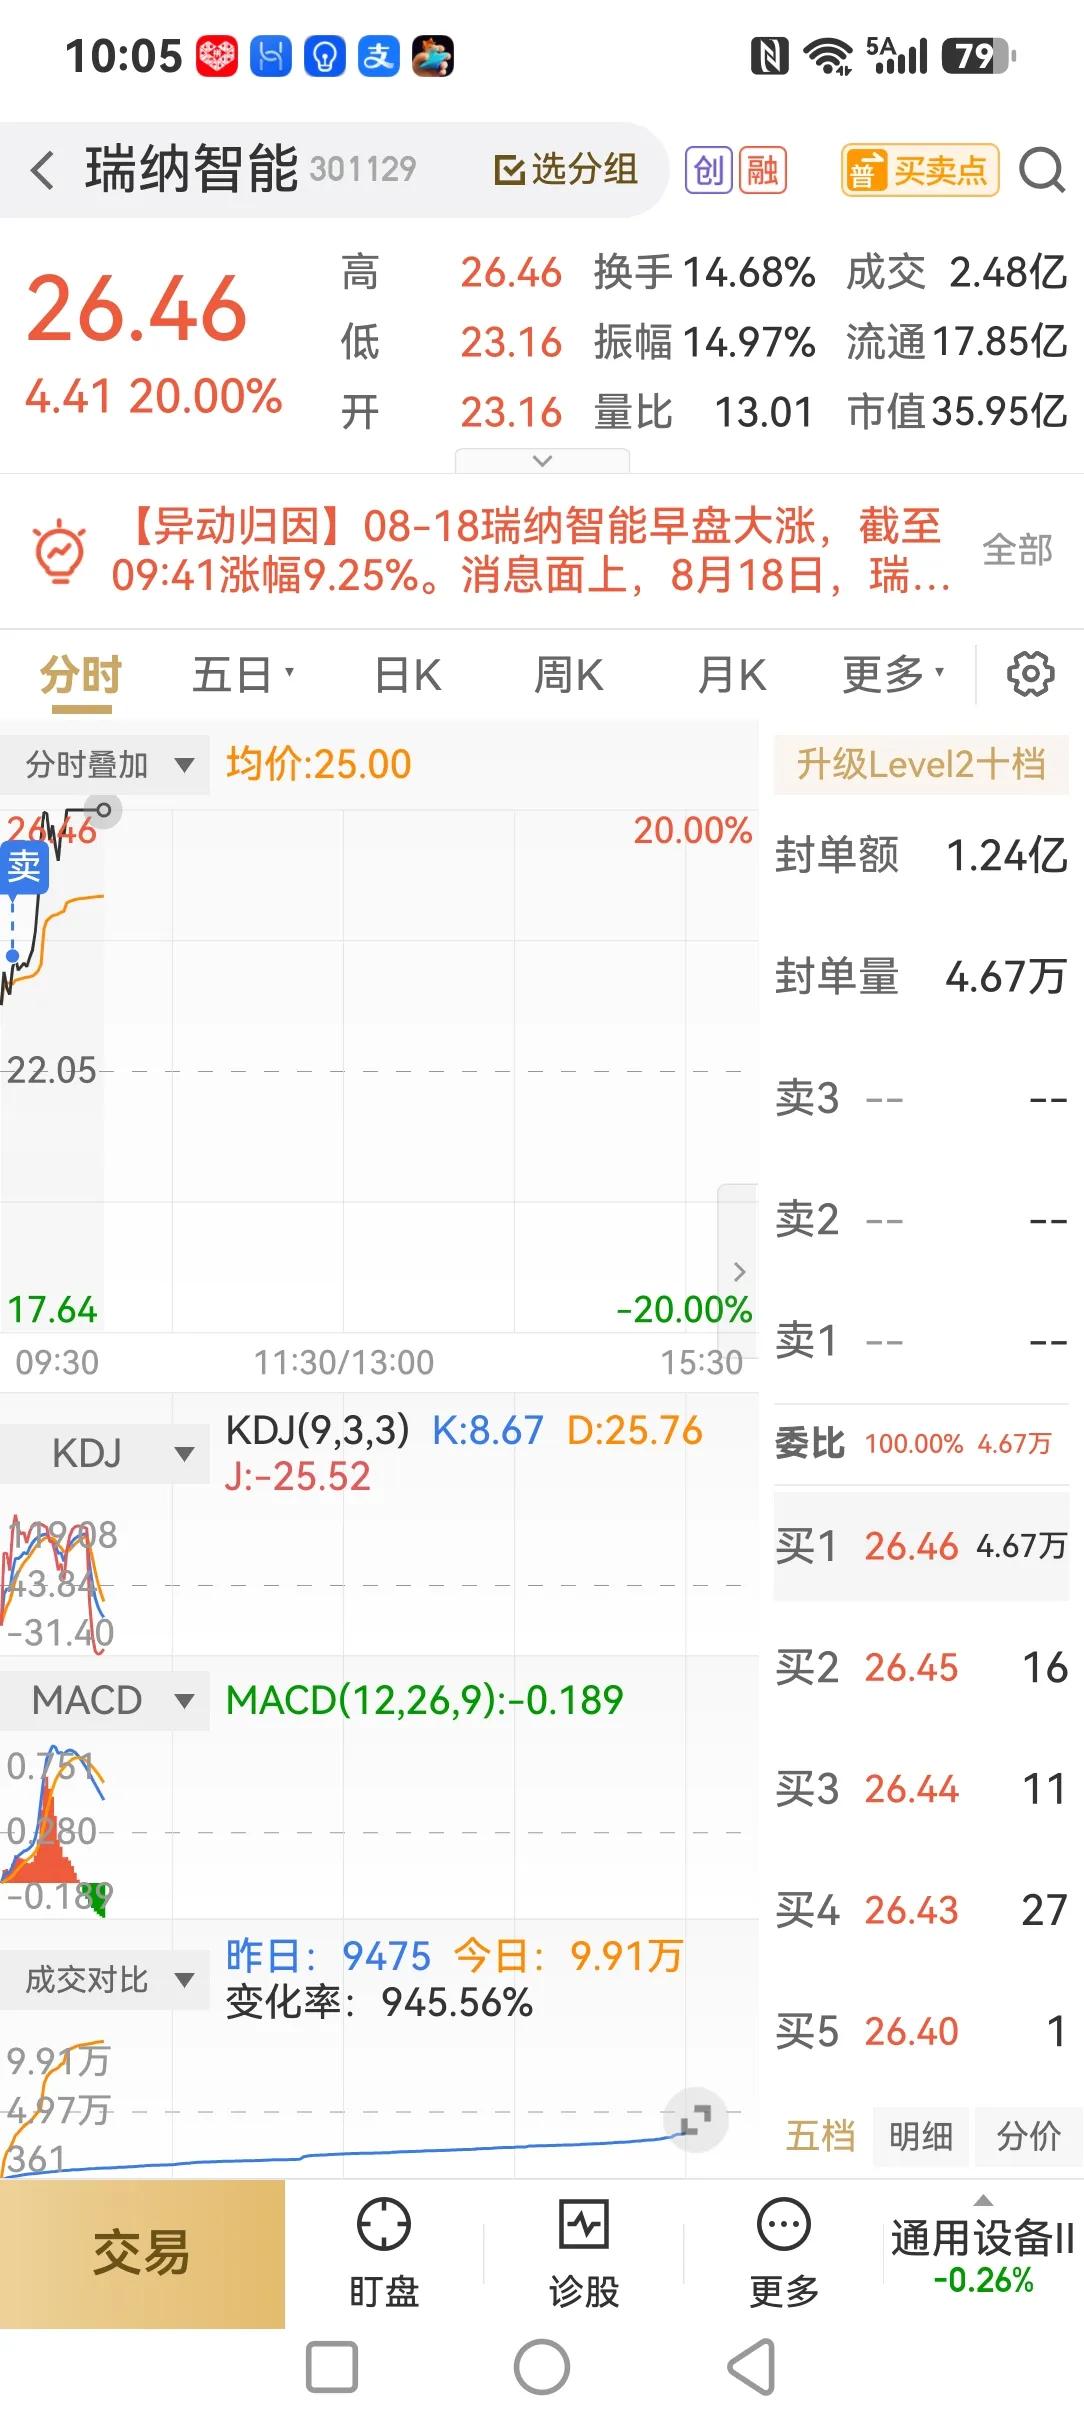
Task: Tap the 异动归因 alert bulb icon
Action: pyautogui.click(x=60, y=551)
